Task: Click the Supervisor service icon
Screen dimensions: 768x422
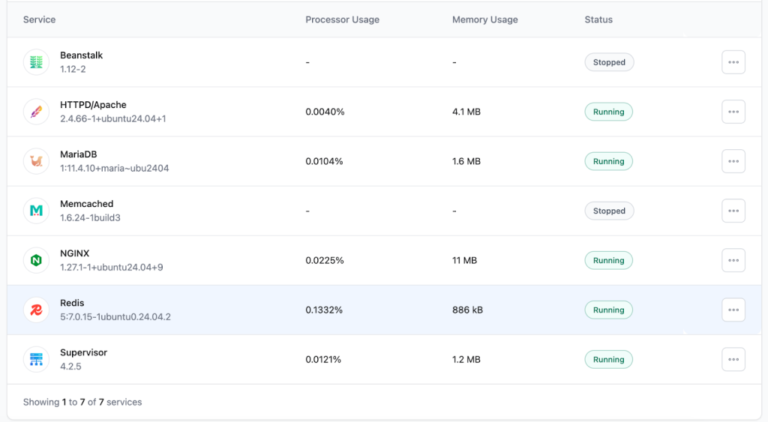Action: tap(36, 359)
